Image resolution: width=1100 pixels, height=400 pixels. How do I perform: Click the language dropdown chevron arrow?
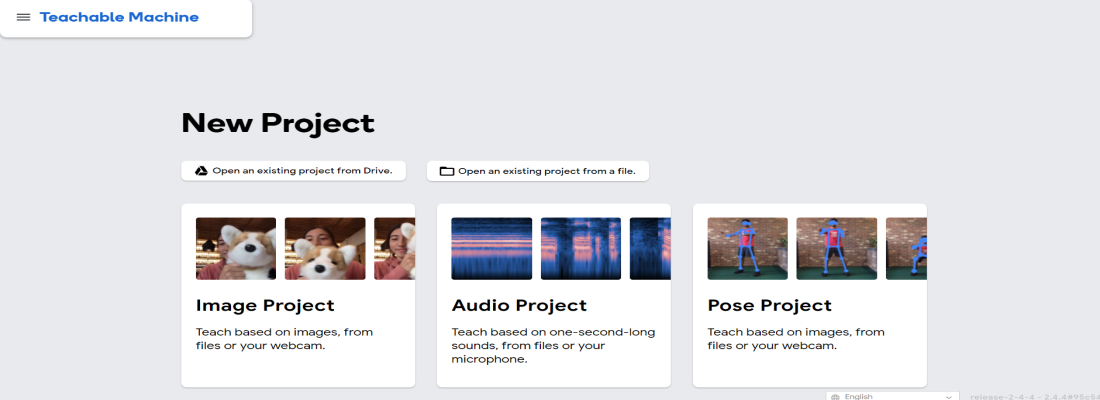click(949, 396)
